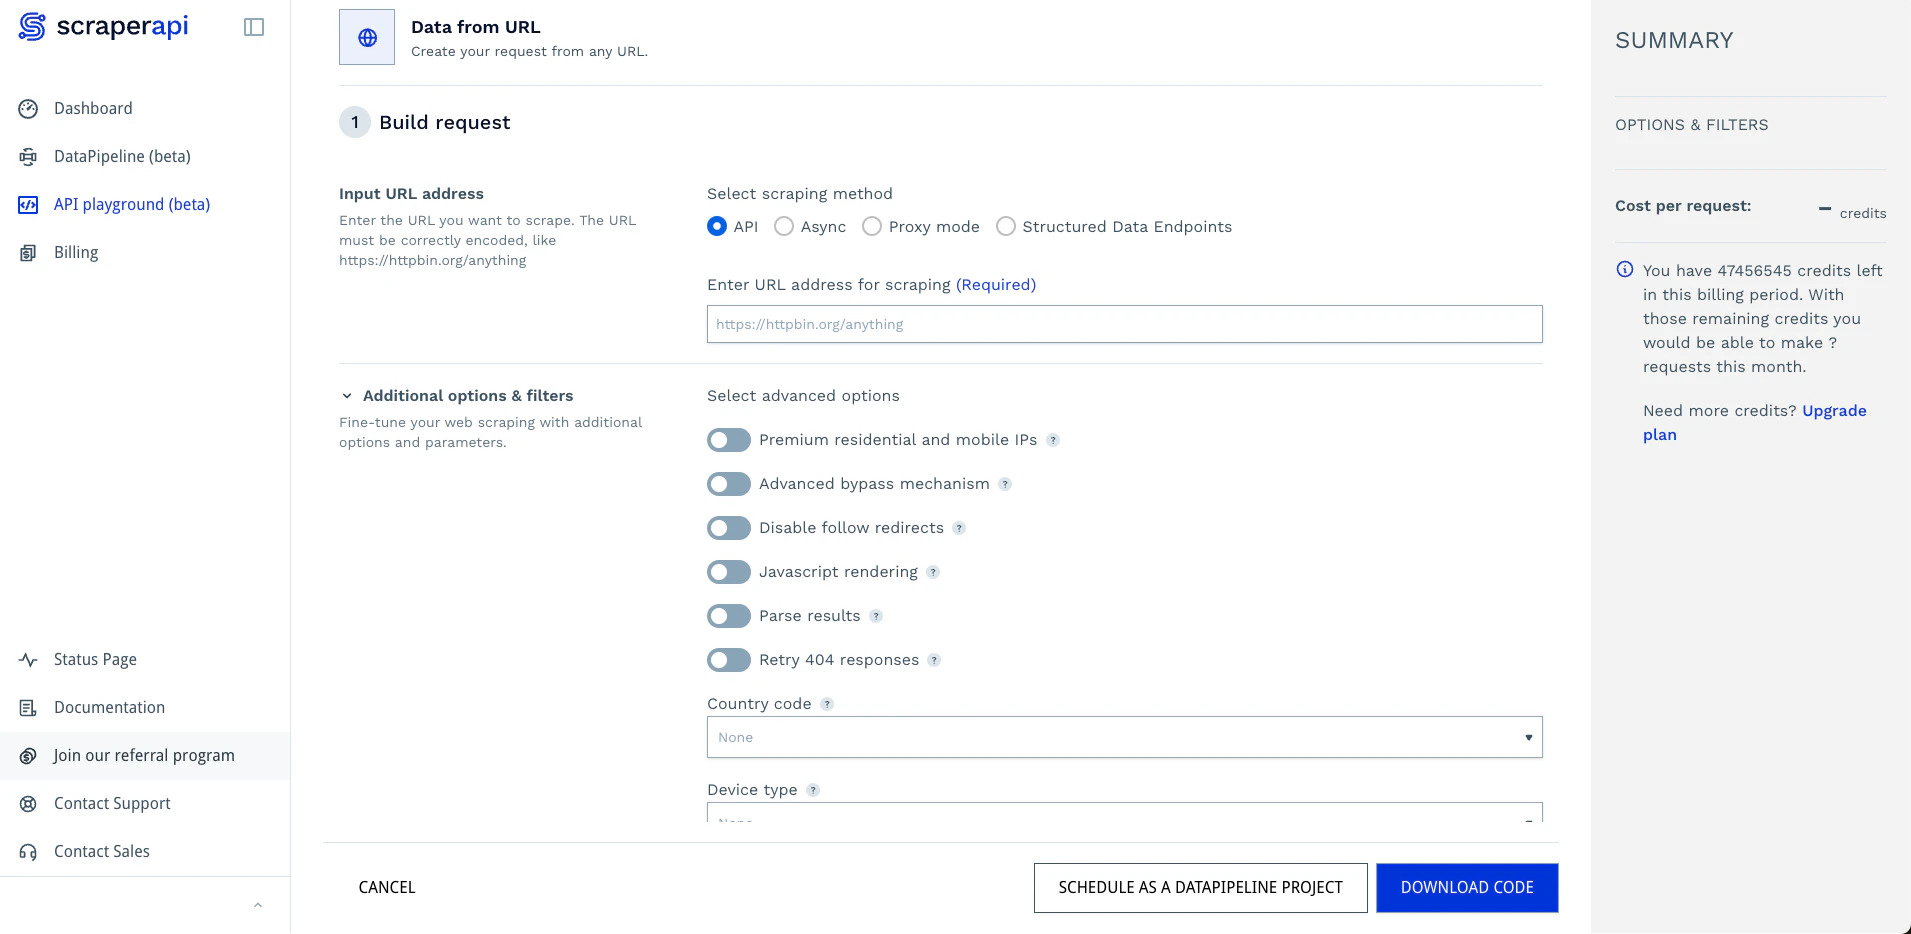
Task: Collapse the Additional options & filters section
Action: tap(347, 395)
